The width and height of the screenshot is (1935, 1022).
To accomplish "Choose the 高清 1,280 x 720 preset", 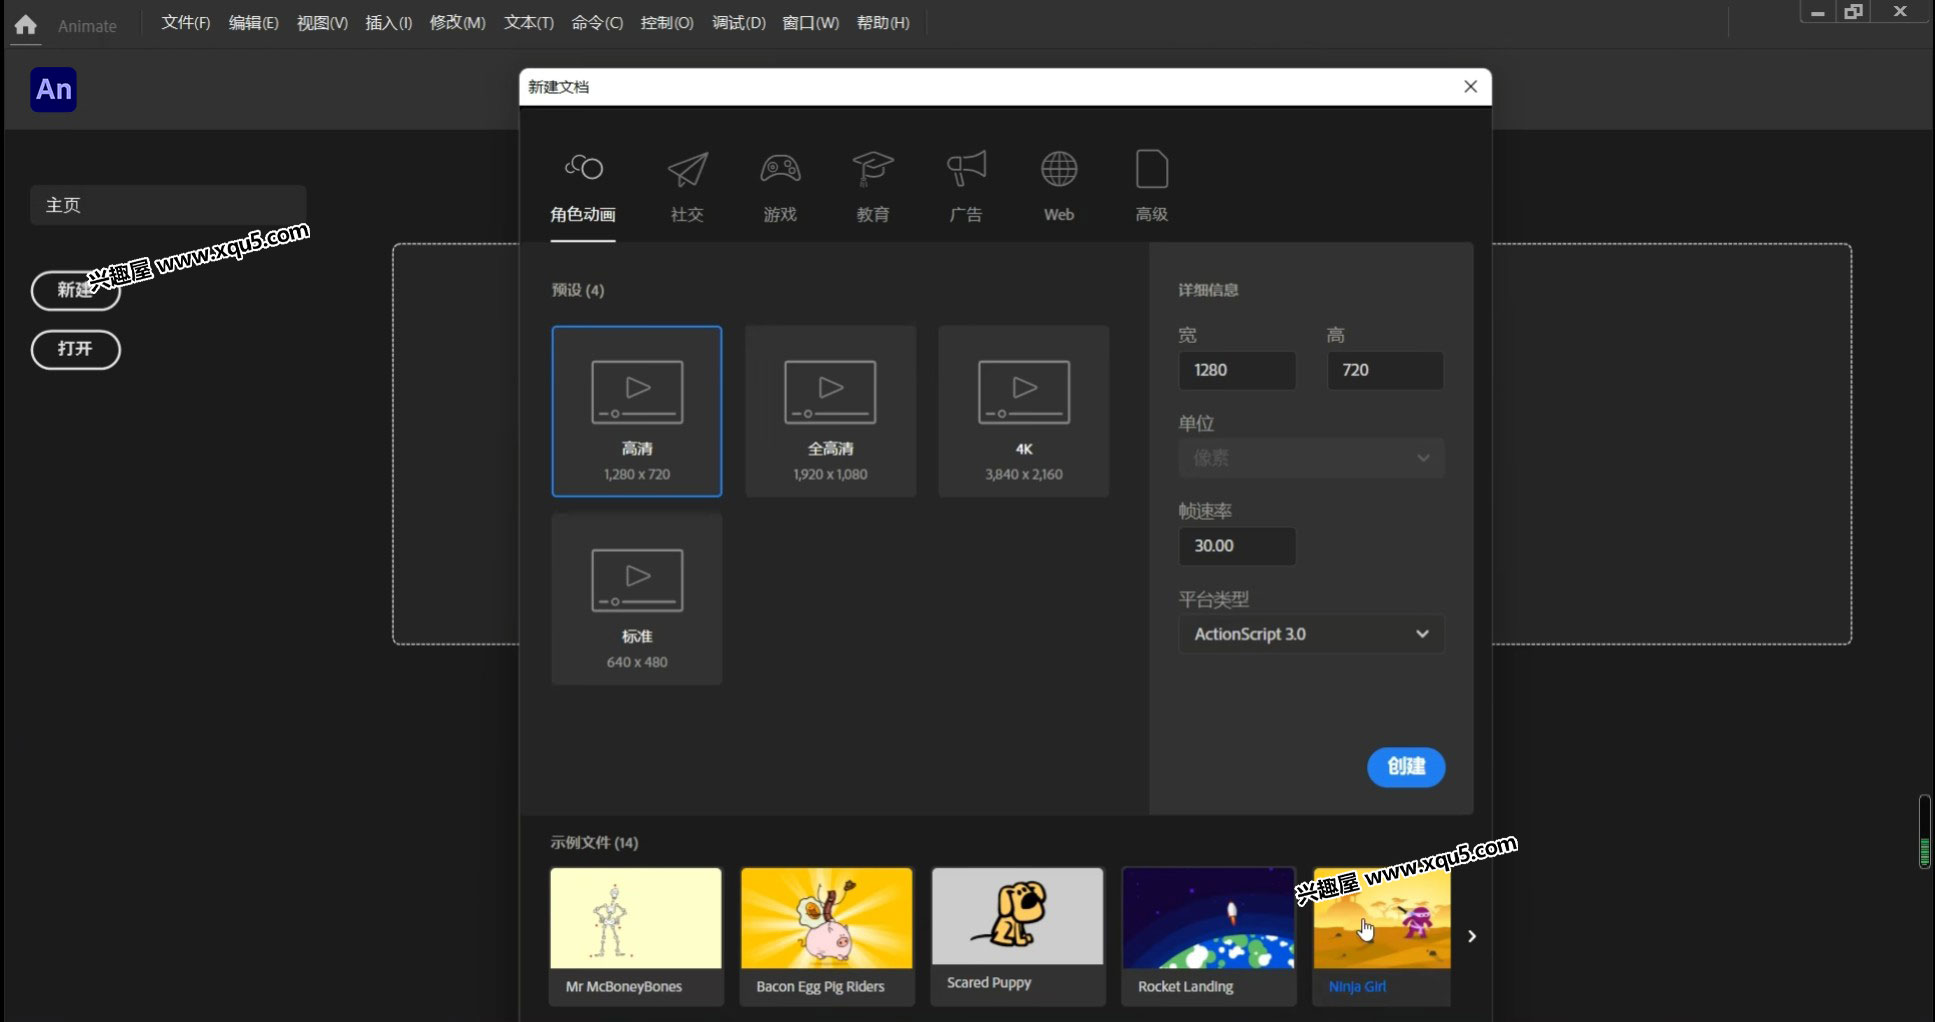I will coord(637,411).
